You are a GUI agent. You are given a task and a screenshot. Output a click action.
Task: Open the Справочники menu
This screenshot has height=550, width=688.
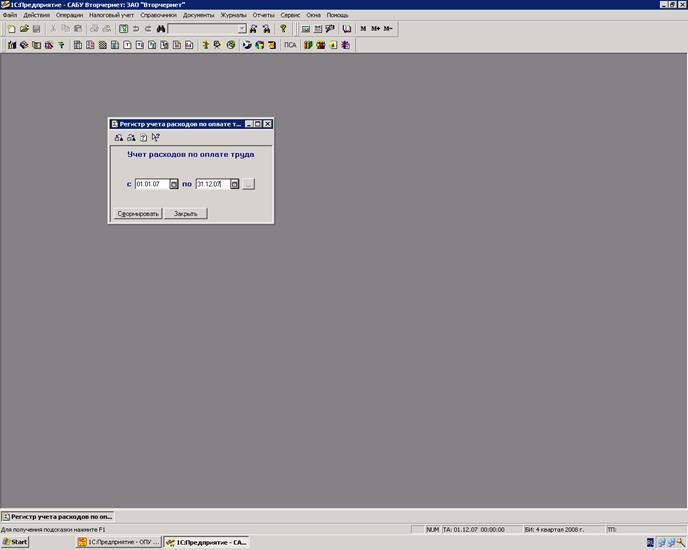click(158, 15)
